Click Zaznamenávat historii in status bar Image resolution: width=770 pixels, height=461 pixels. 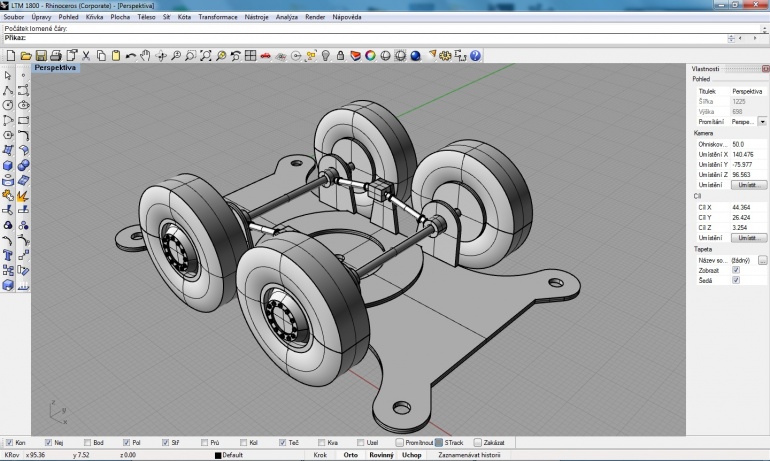[x=469, y=455]
